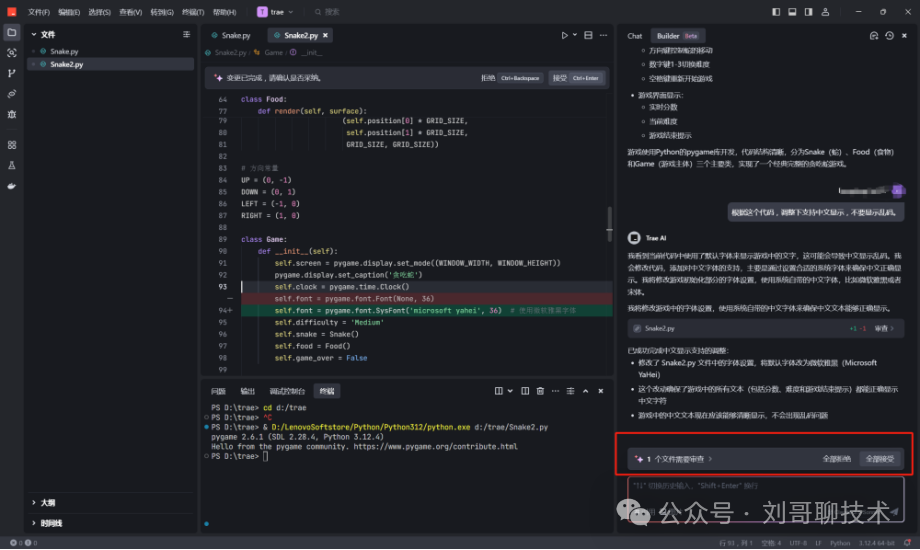
Task: Split the editor with the layout icon
Action: [x=588, y=36]
